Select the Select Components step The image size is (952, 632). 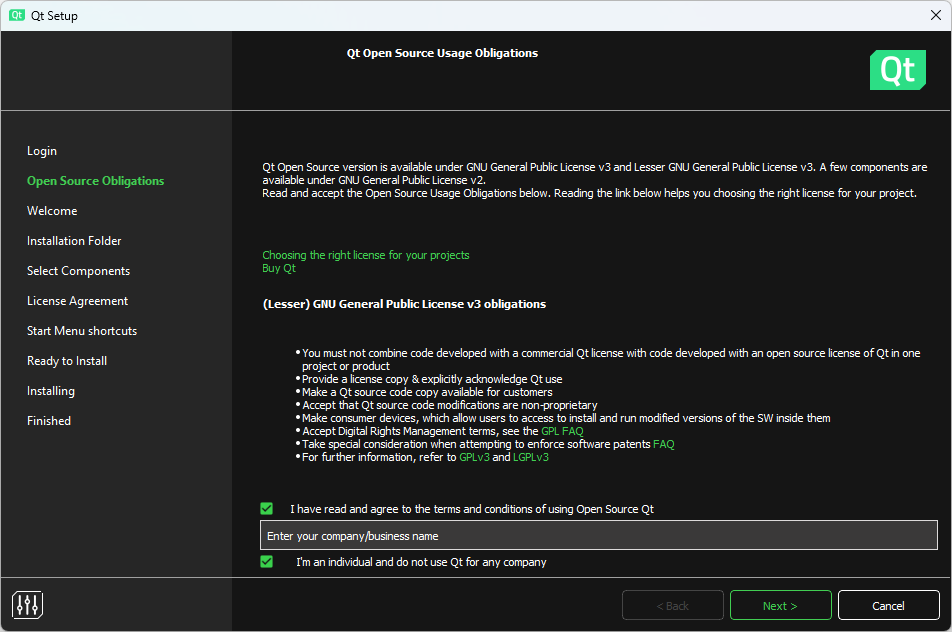(78, 271)
